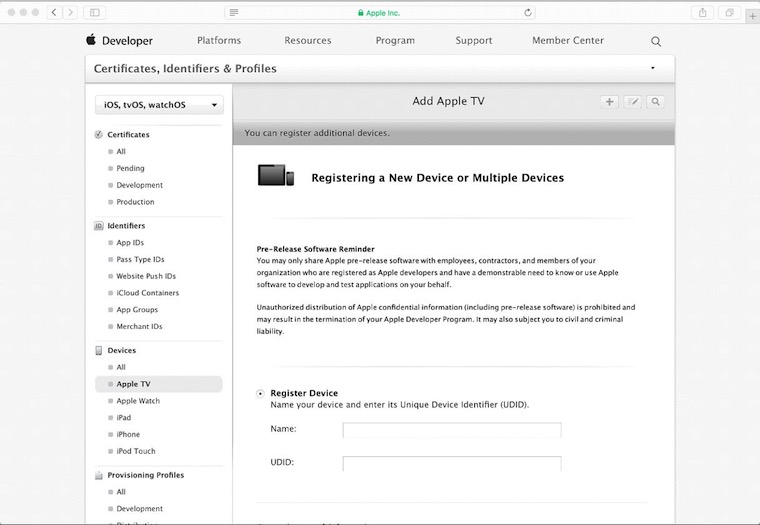Open the Reader view icon in address bar
The image size is (760, 525).
(234, 13)
